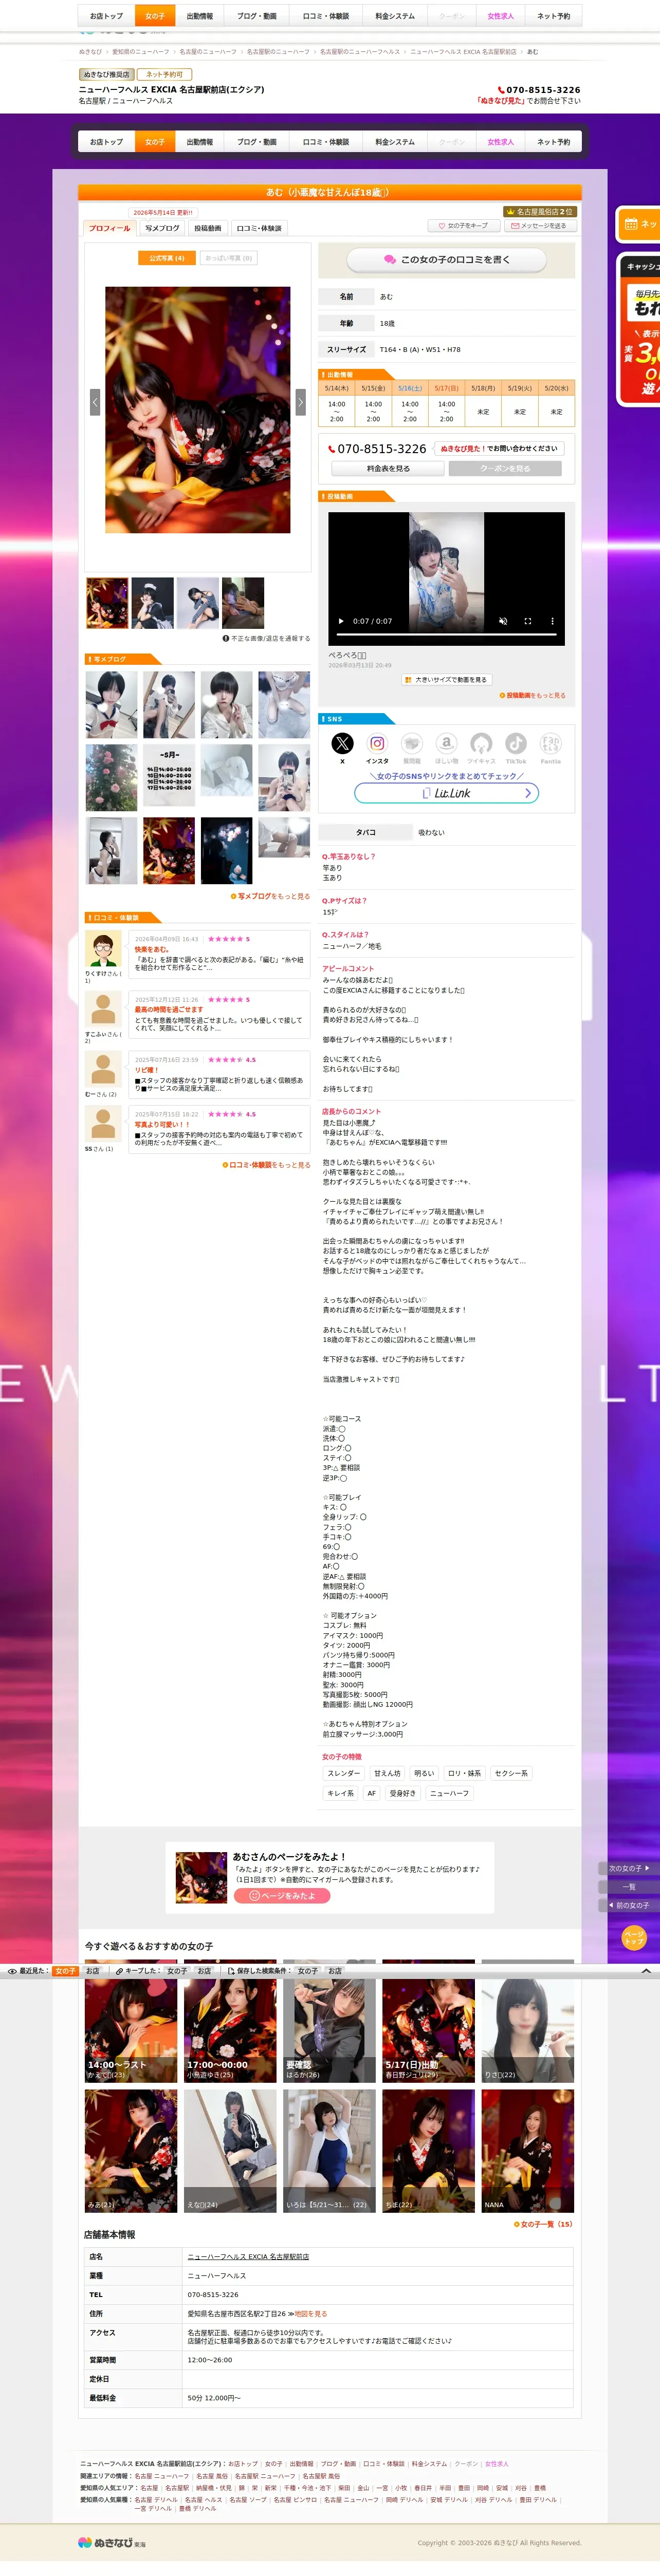
Task: Click the ページトップ round button
Action: (634, 1938)
